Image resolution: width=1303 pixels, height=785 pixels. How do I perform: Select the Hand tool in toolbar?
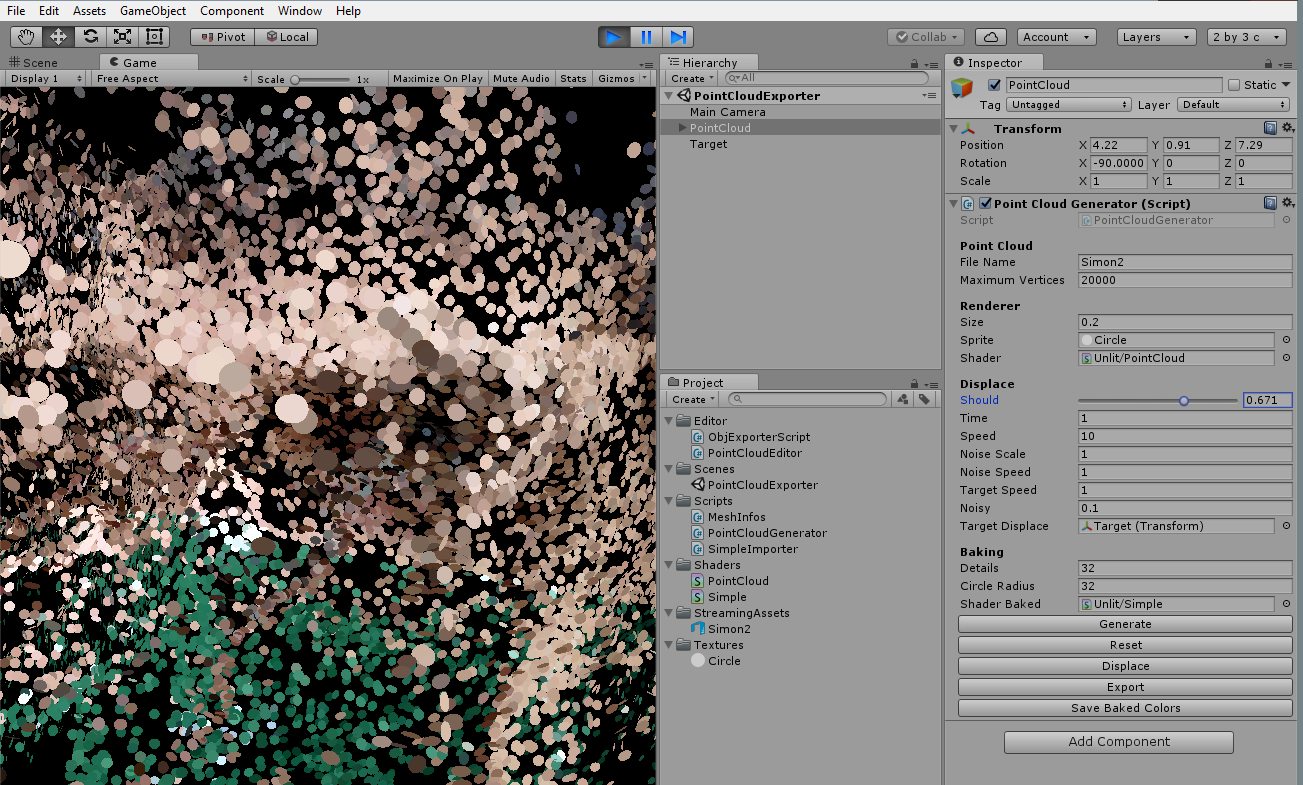click(26, 37)
